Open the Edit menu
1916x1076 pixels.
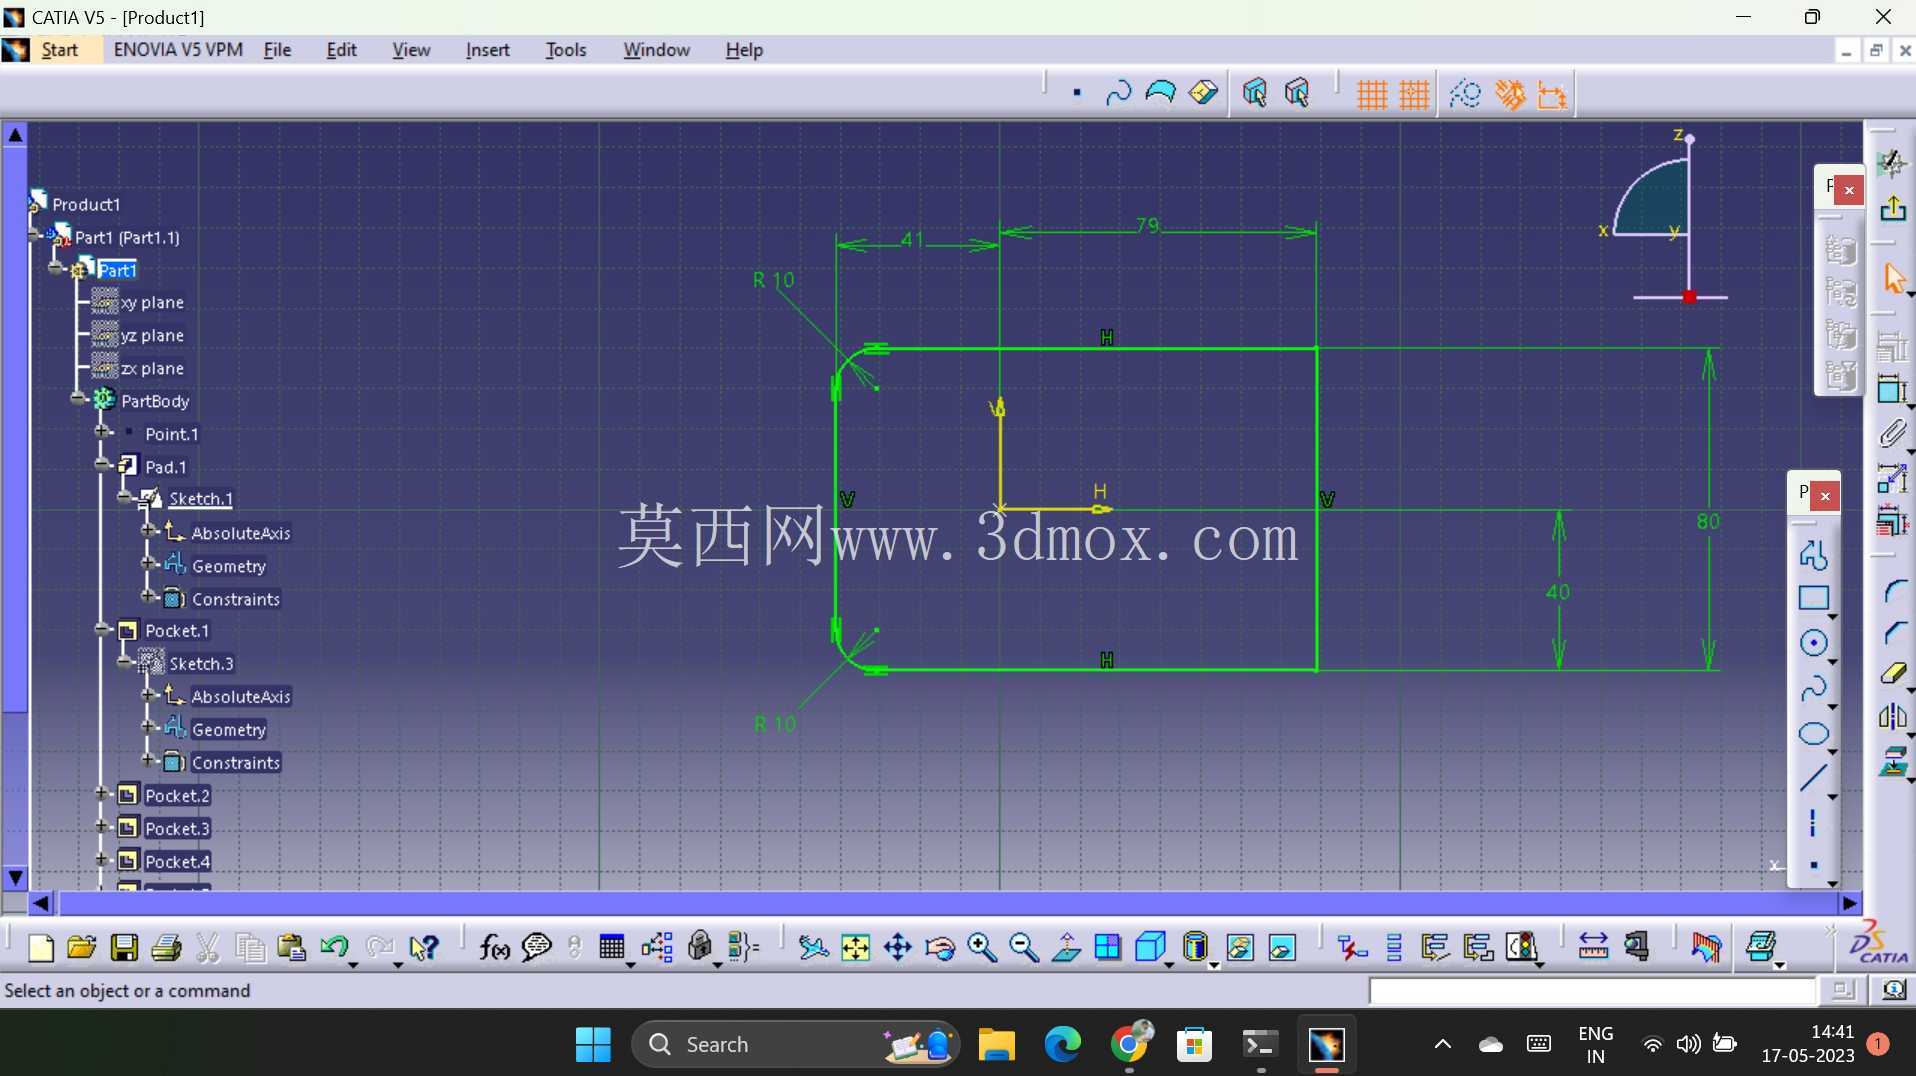pos(341,50)
